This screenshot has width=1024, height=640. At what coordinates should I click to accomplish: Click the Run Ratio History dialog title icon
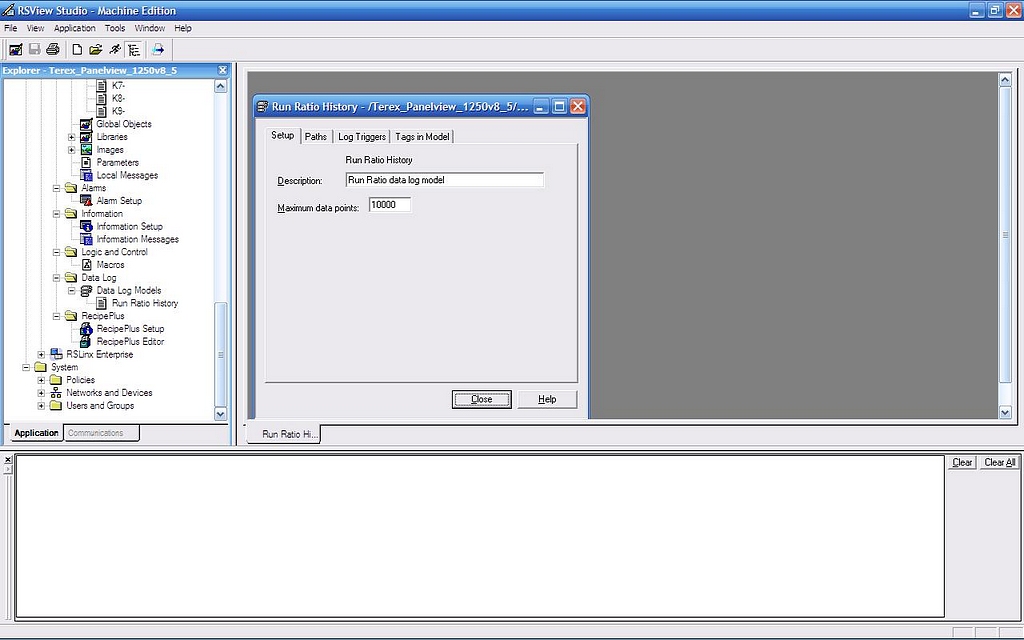[x=263, y=106]
